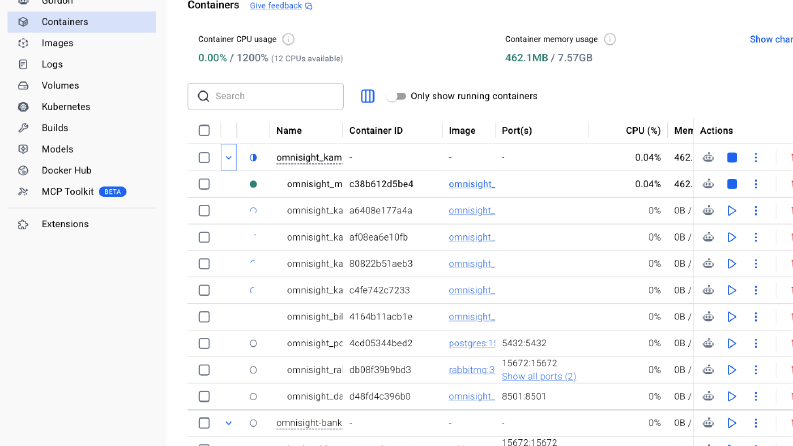Start container c4fe742c7233

(x=732, y=290)
